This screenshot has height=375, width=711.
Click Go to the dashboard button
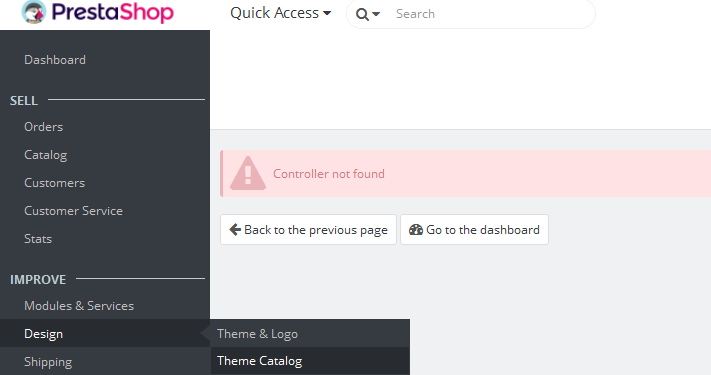[474, 229]
